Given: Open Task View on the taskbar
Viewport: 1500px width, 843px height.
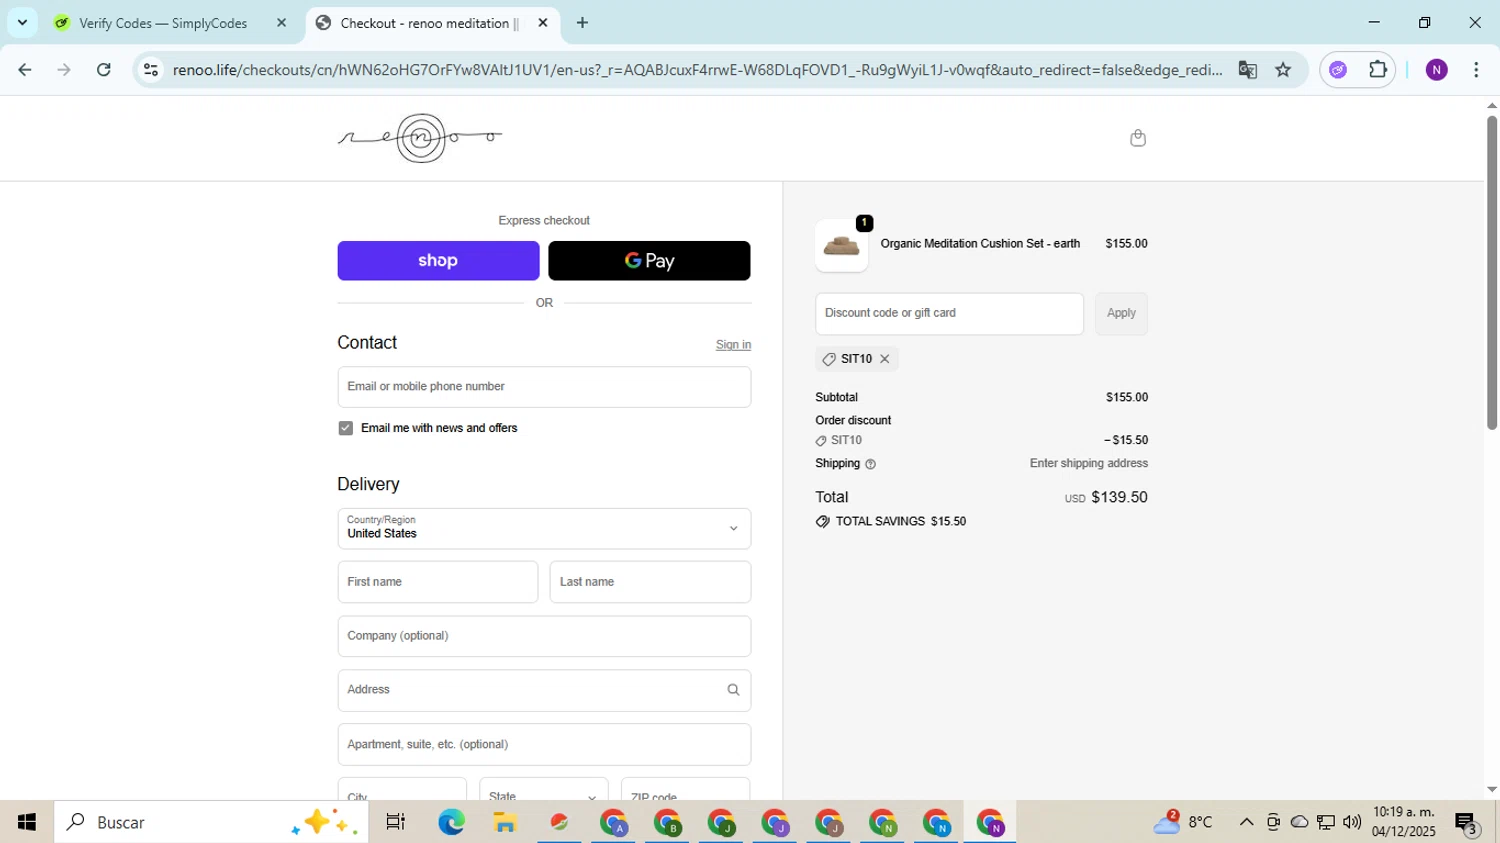Looking at the screenshot, I should coord(396,822).
